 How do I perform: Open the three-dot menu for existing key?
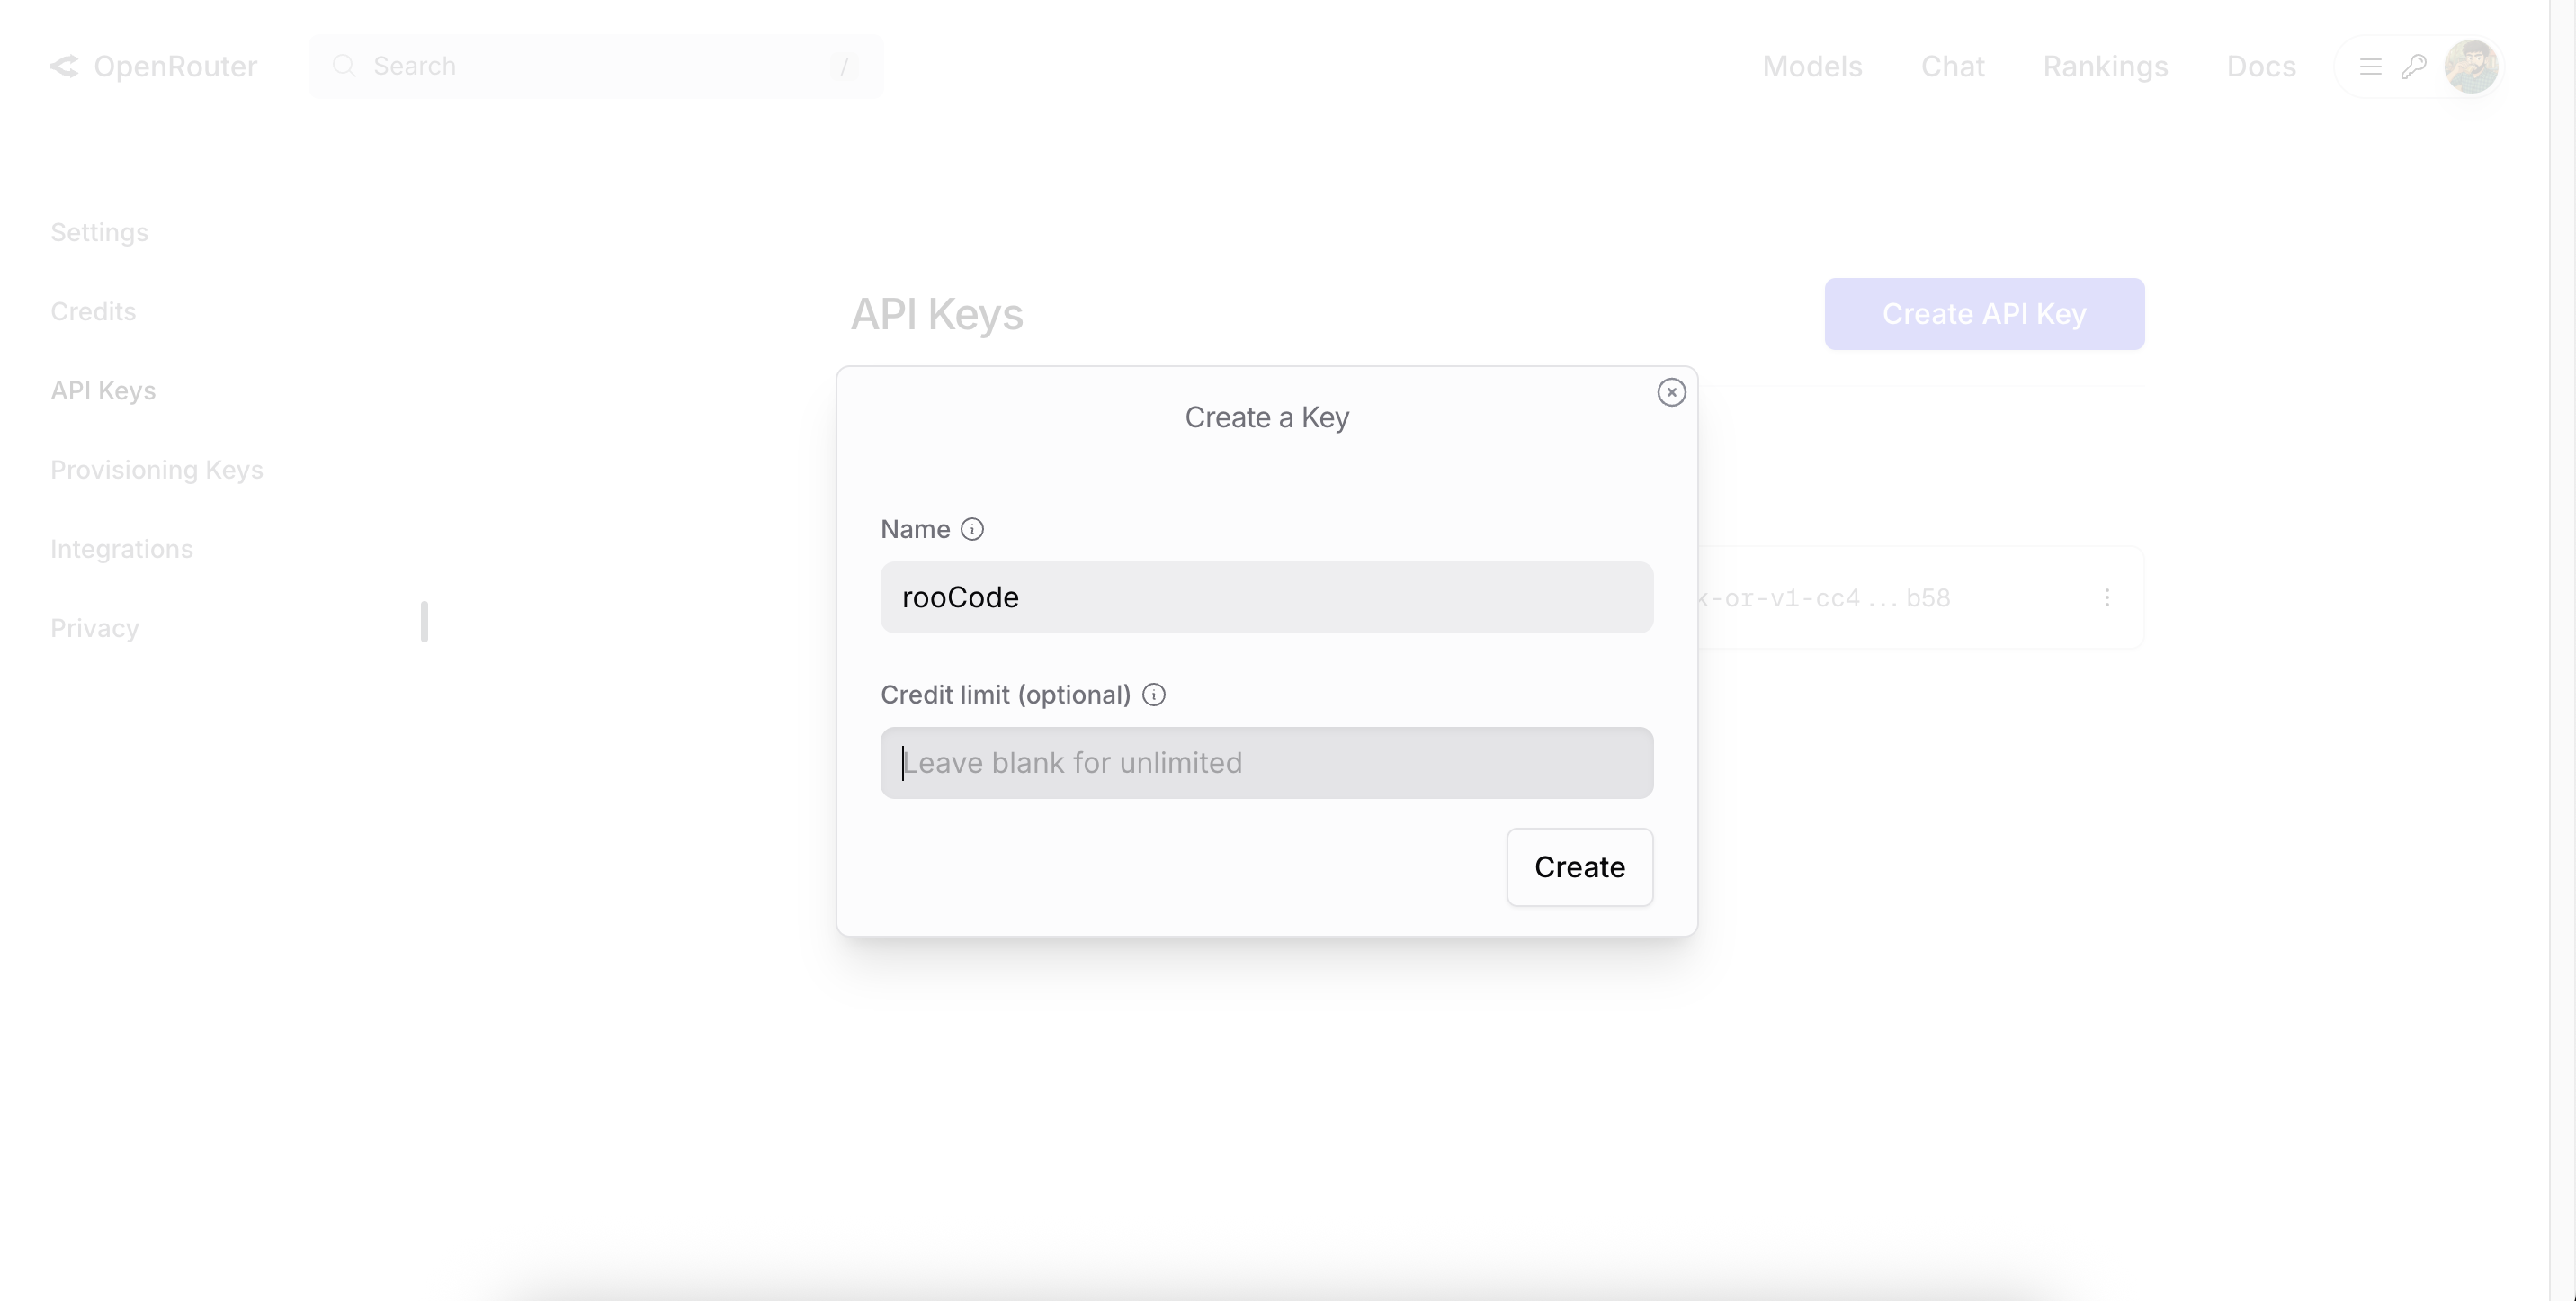[x=2107, y=597]
